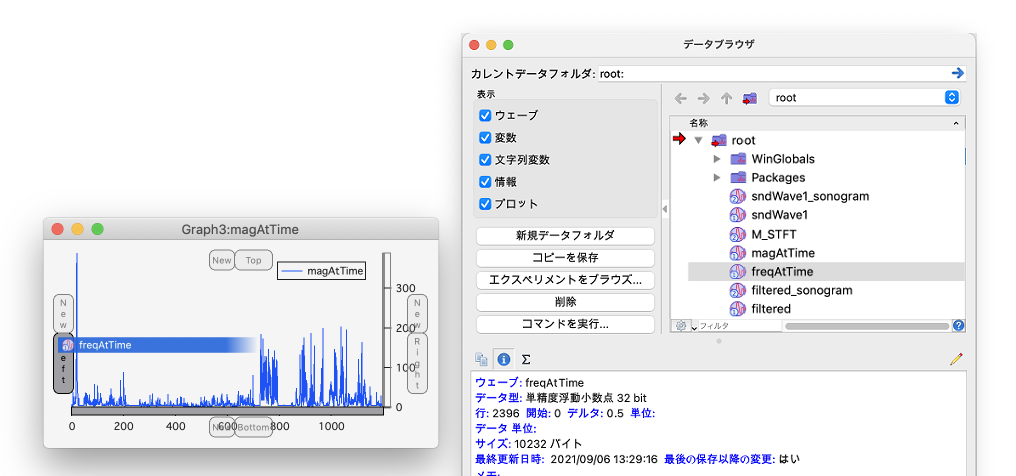This screenshot has width=1016, height=476.
Task: Click the blue arrow beside current data folder
Action: (957, 73)
